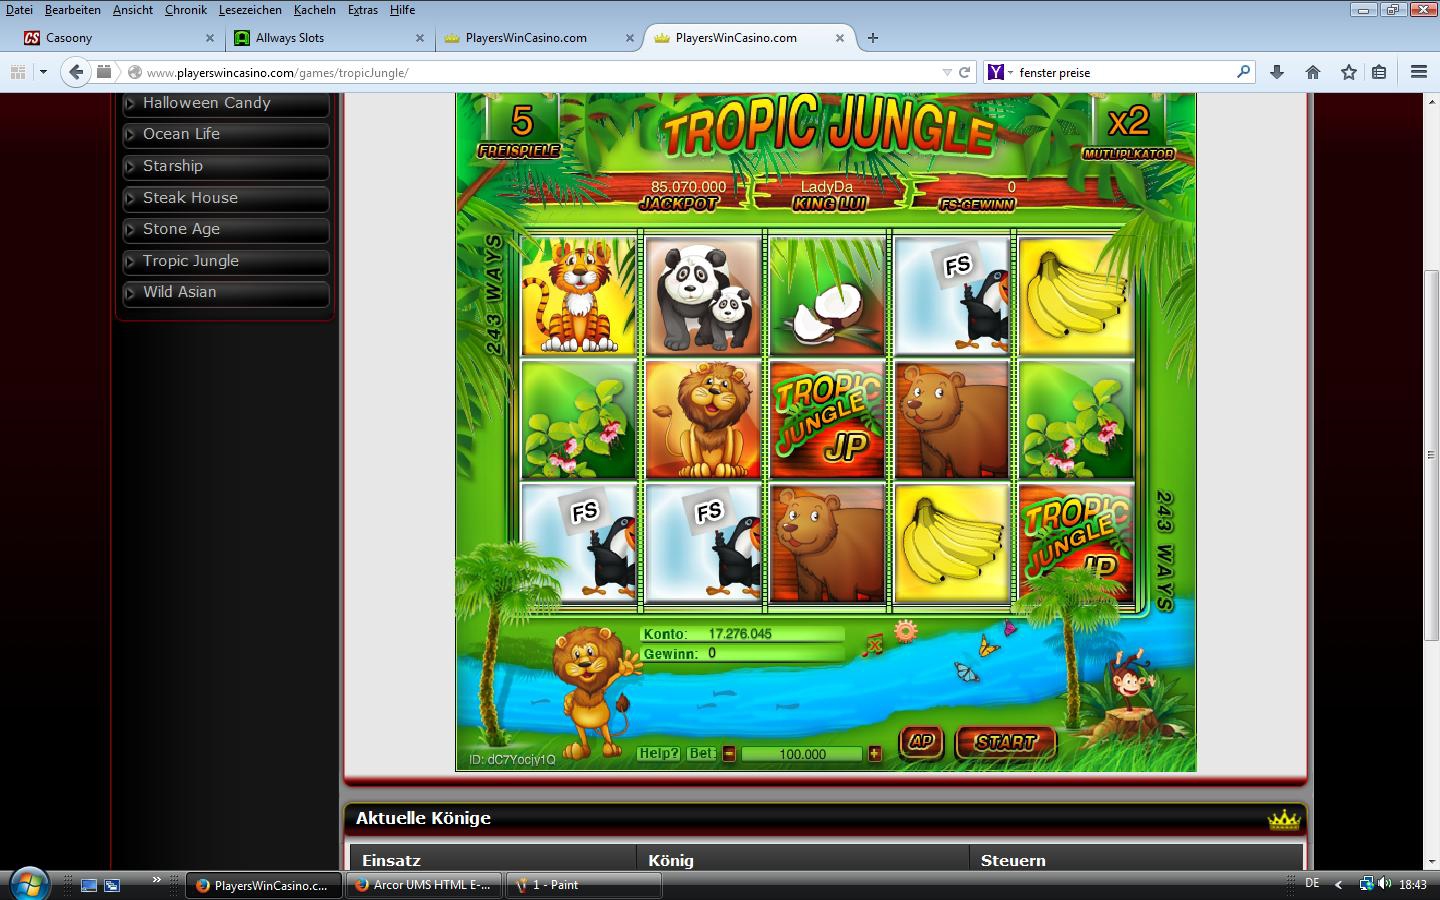This screenshot has height=900, width=1440.
Task: Open game settings gear icon
Action: click(x=905, y=631)
